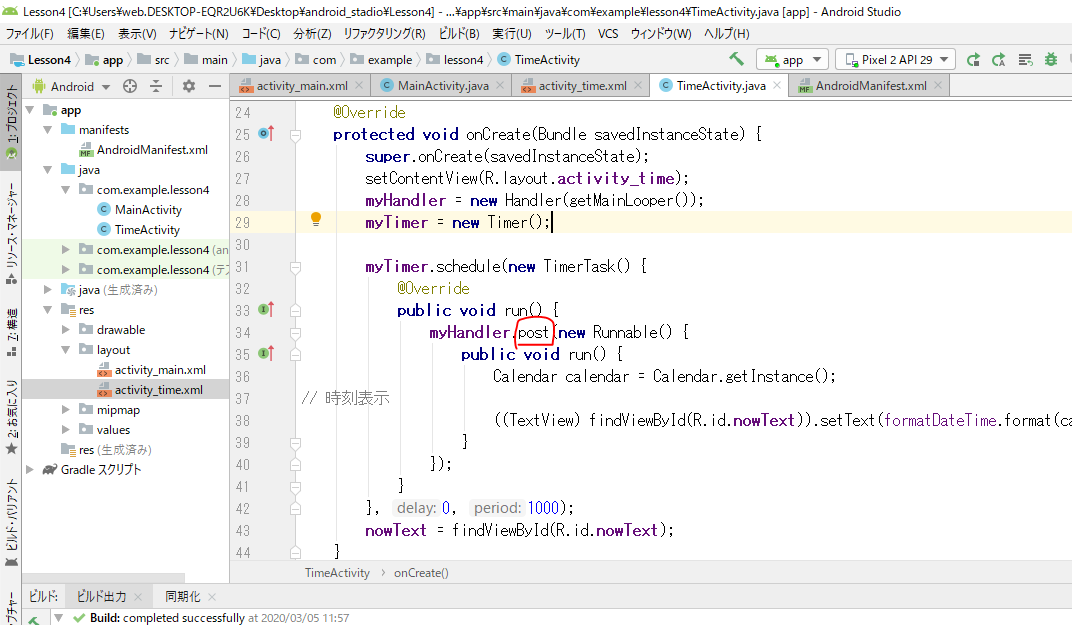
Task: Switch to AndroidManifest.xml editor tab
Action: click(x=870, y=85)
